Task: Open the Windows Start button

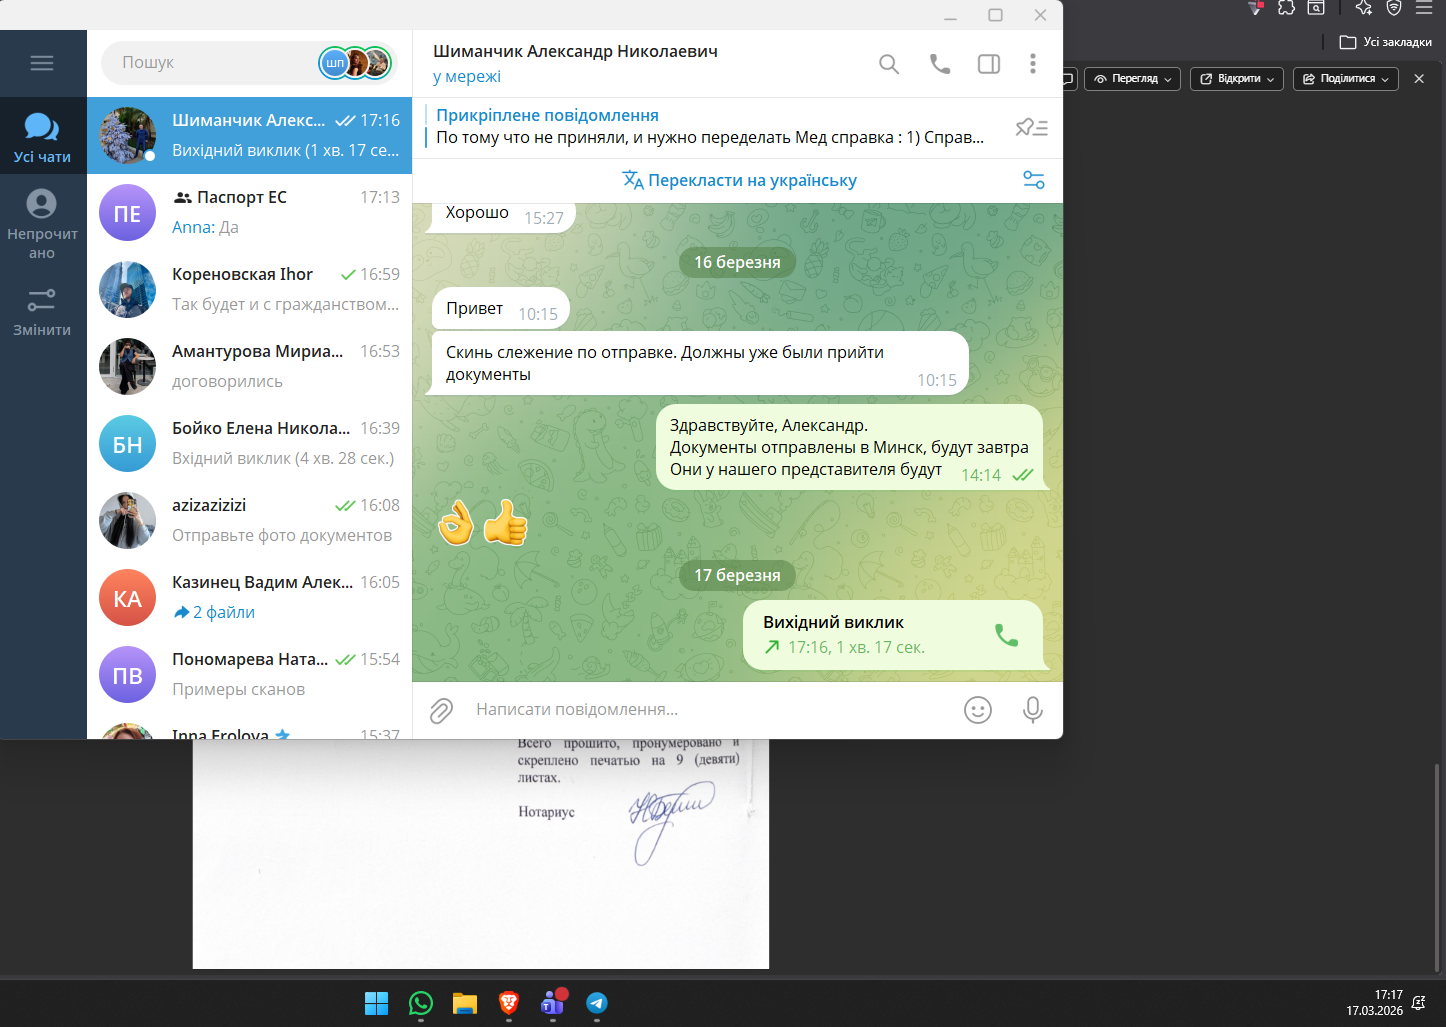Action: click(x=376, y=1003)
